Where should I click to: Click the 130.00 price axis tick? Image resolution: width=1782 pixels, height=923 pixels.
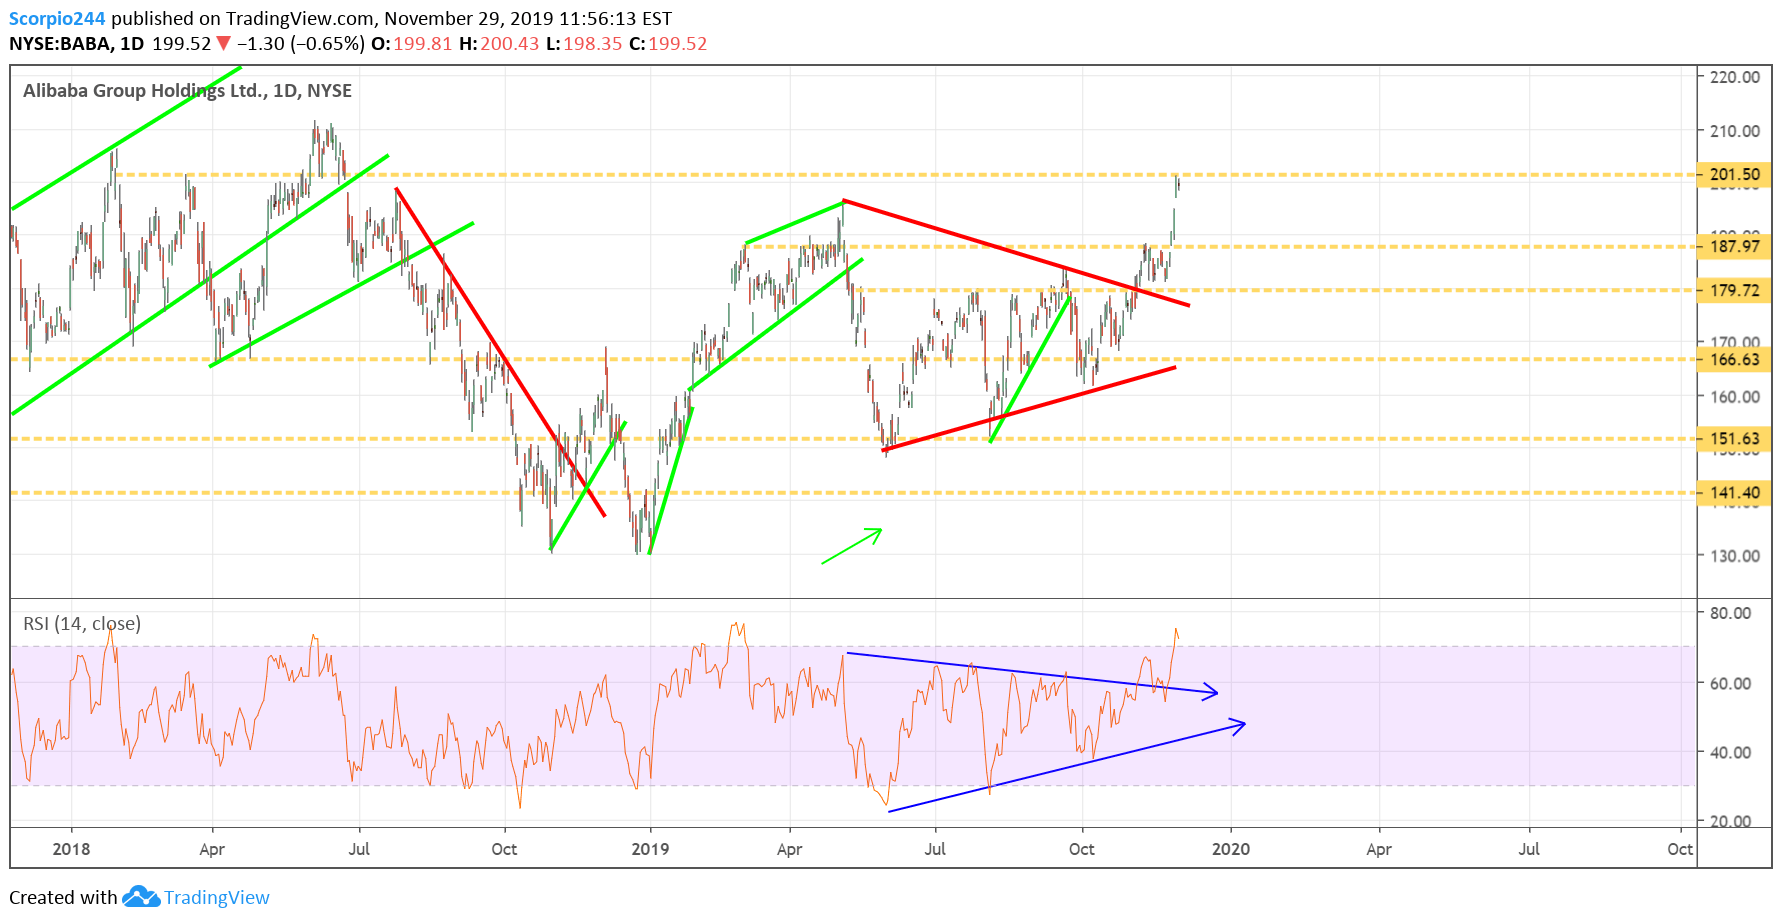click(x=1735, y=555)
